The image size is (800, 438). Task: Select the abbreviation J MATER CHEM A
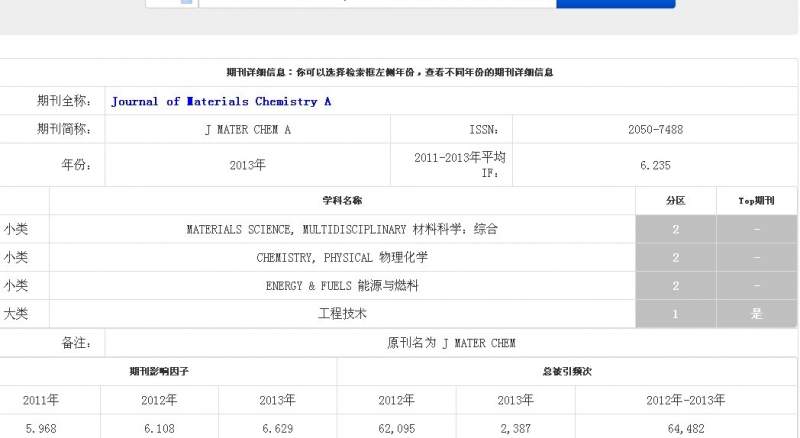pyautogui.click(x=247, y=130)
